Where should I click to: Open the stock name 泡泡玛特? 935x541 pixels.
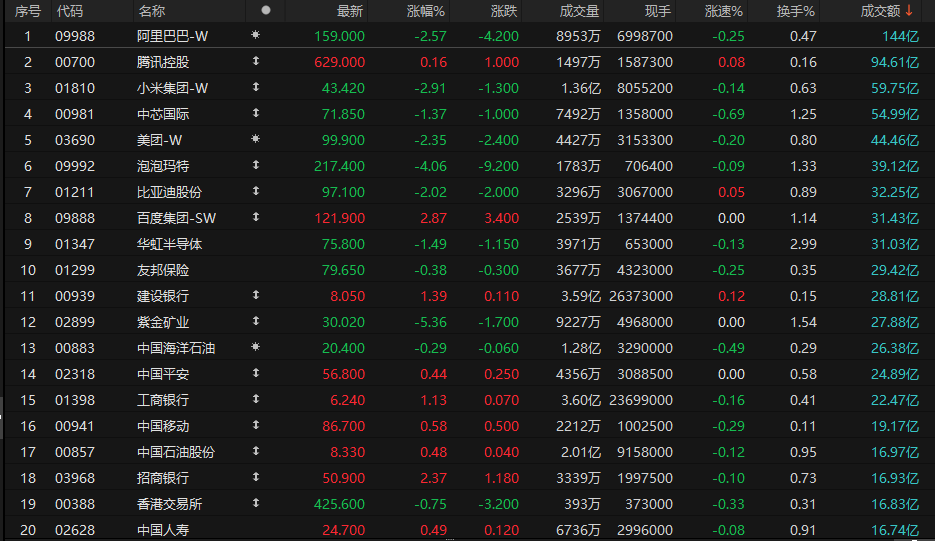(163, 166)
